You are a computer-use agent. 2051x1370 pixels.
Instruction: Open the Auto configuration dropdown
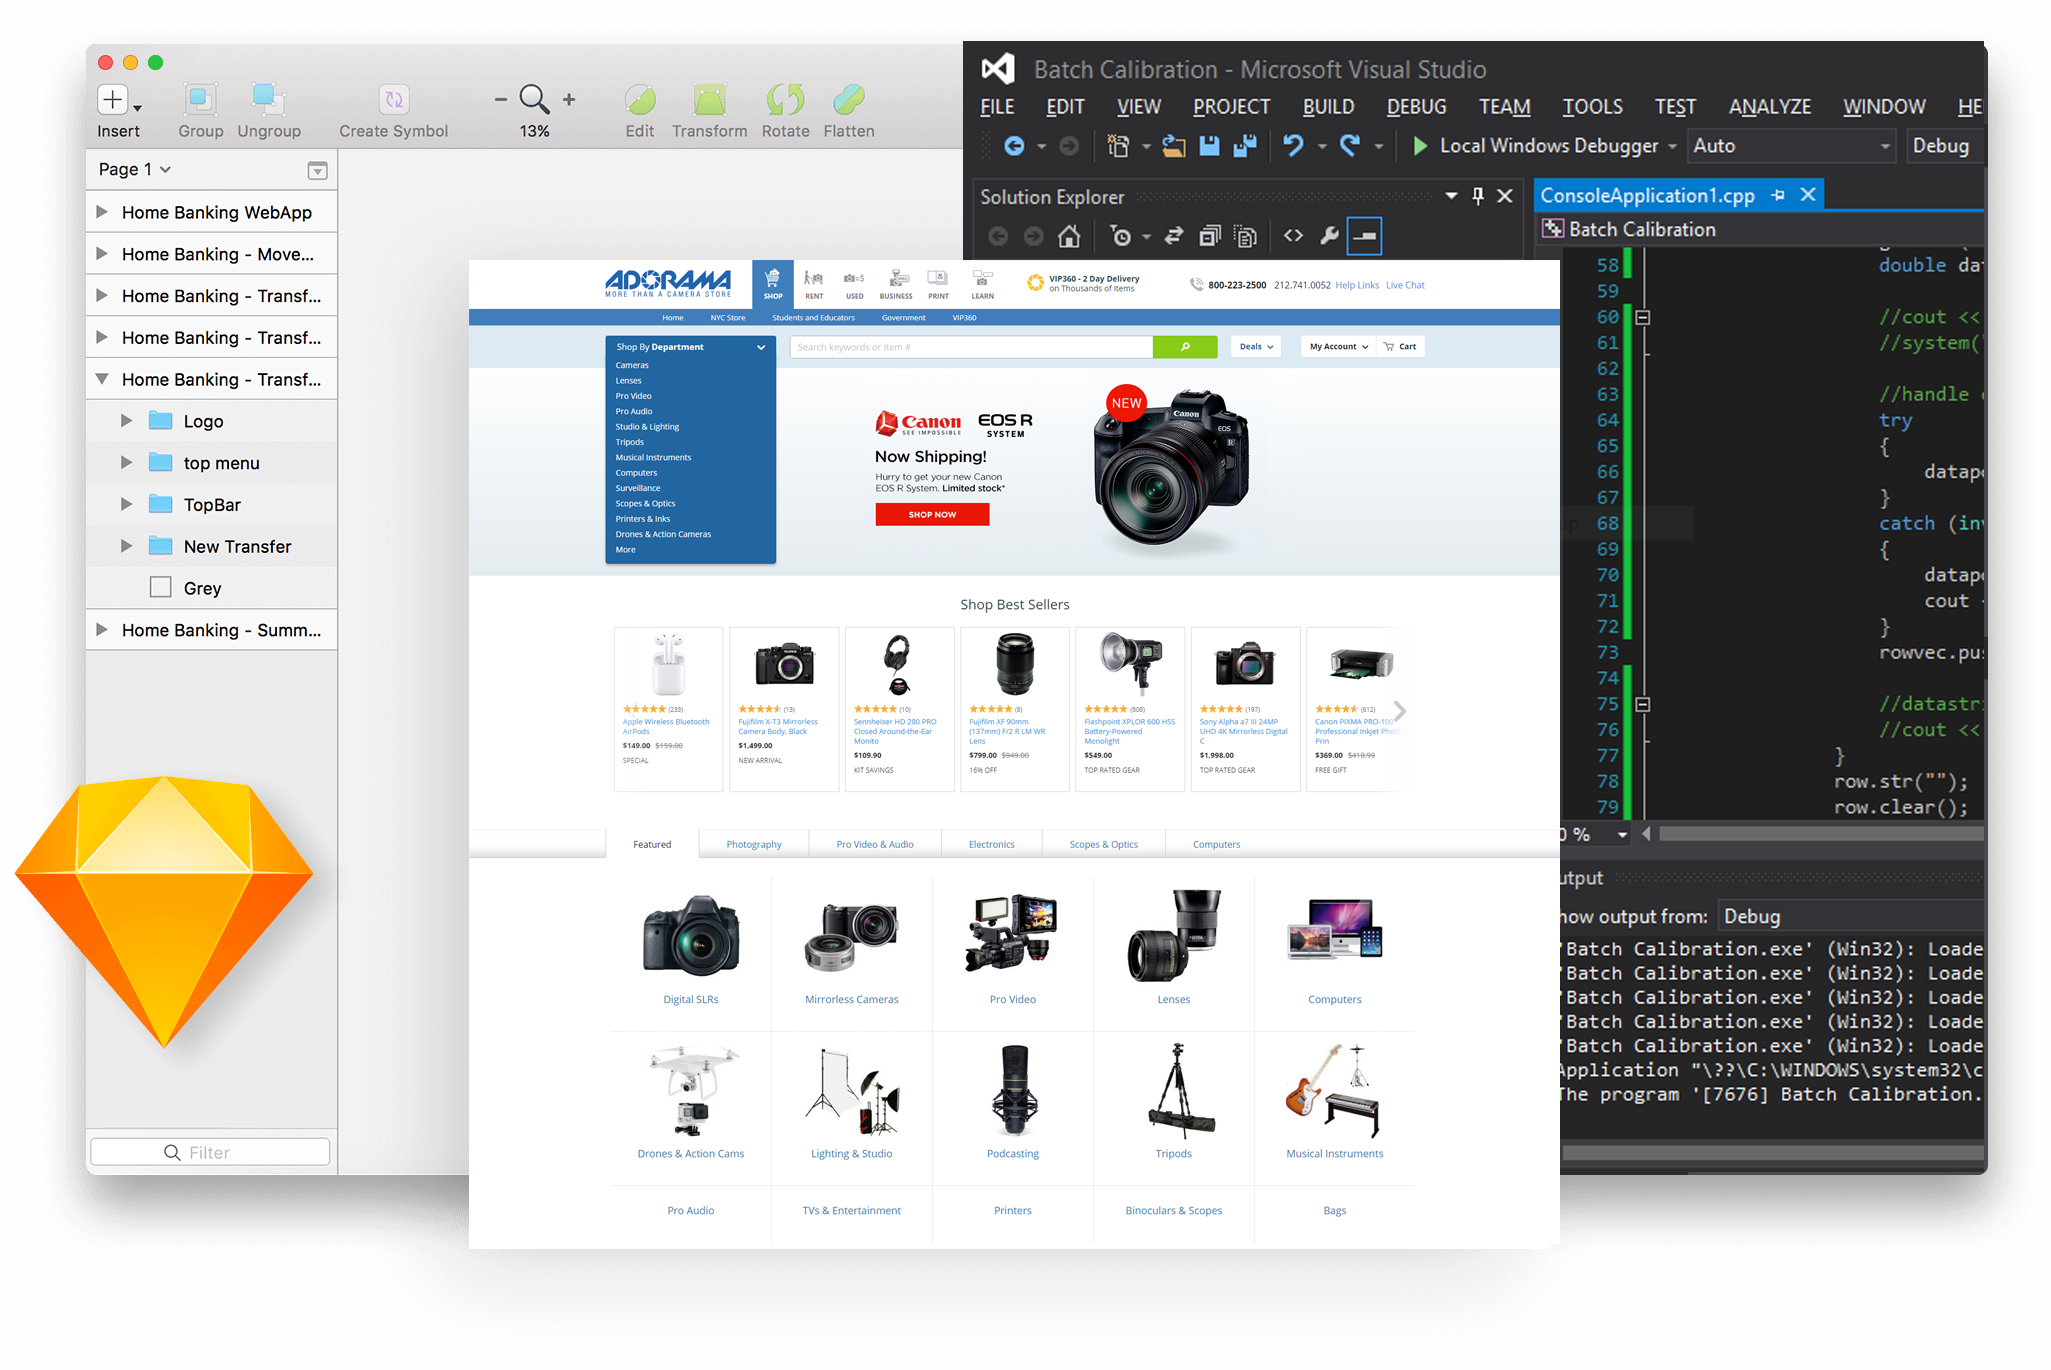[1792, 146]
